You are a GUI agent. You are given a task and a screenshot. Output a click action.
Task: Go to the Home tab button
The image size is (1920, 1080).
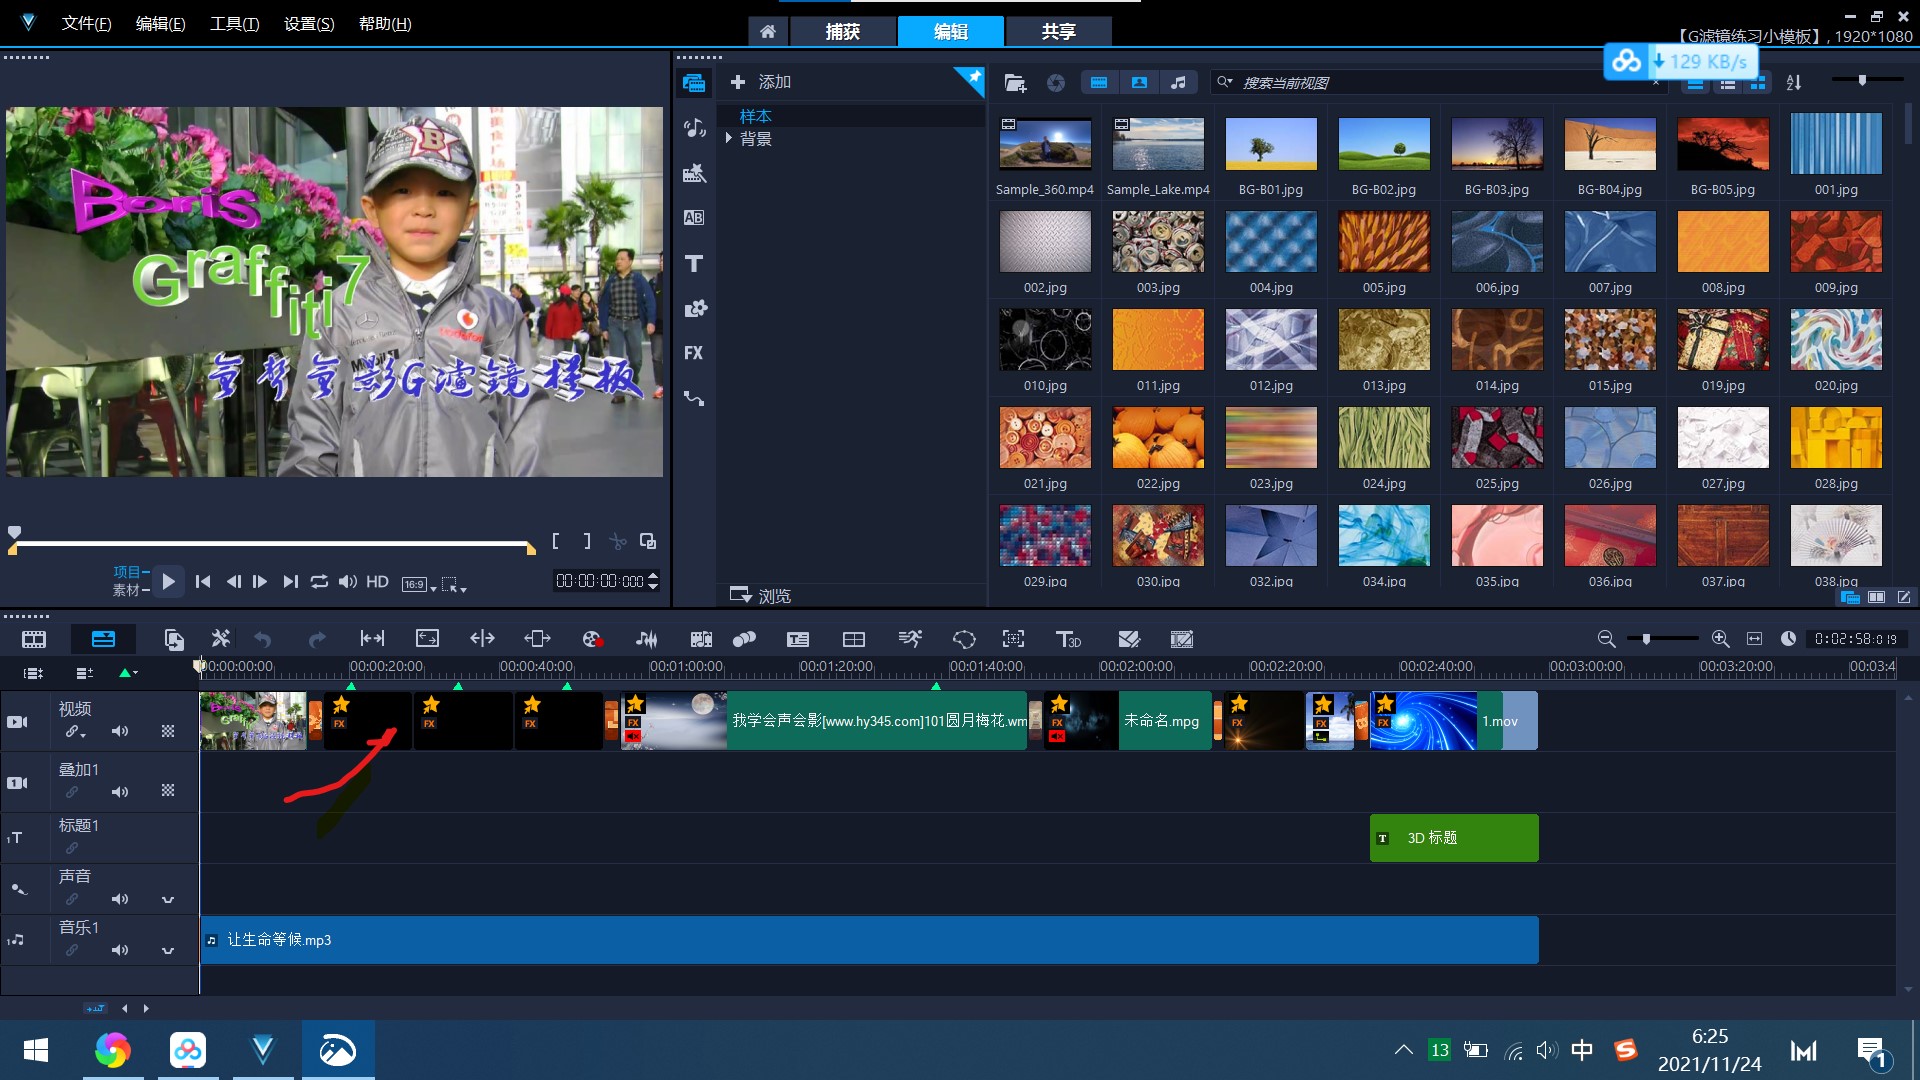[x=768, y=32]
